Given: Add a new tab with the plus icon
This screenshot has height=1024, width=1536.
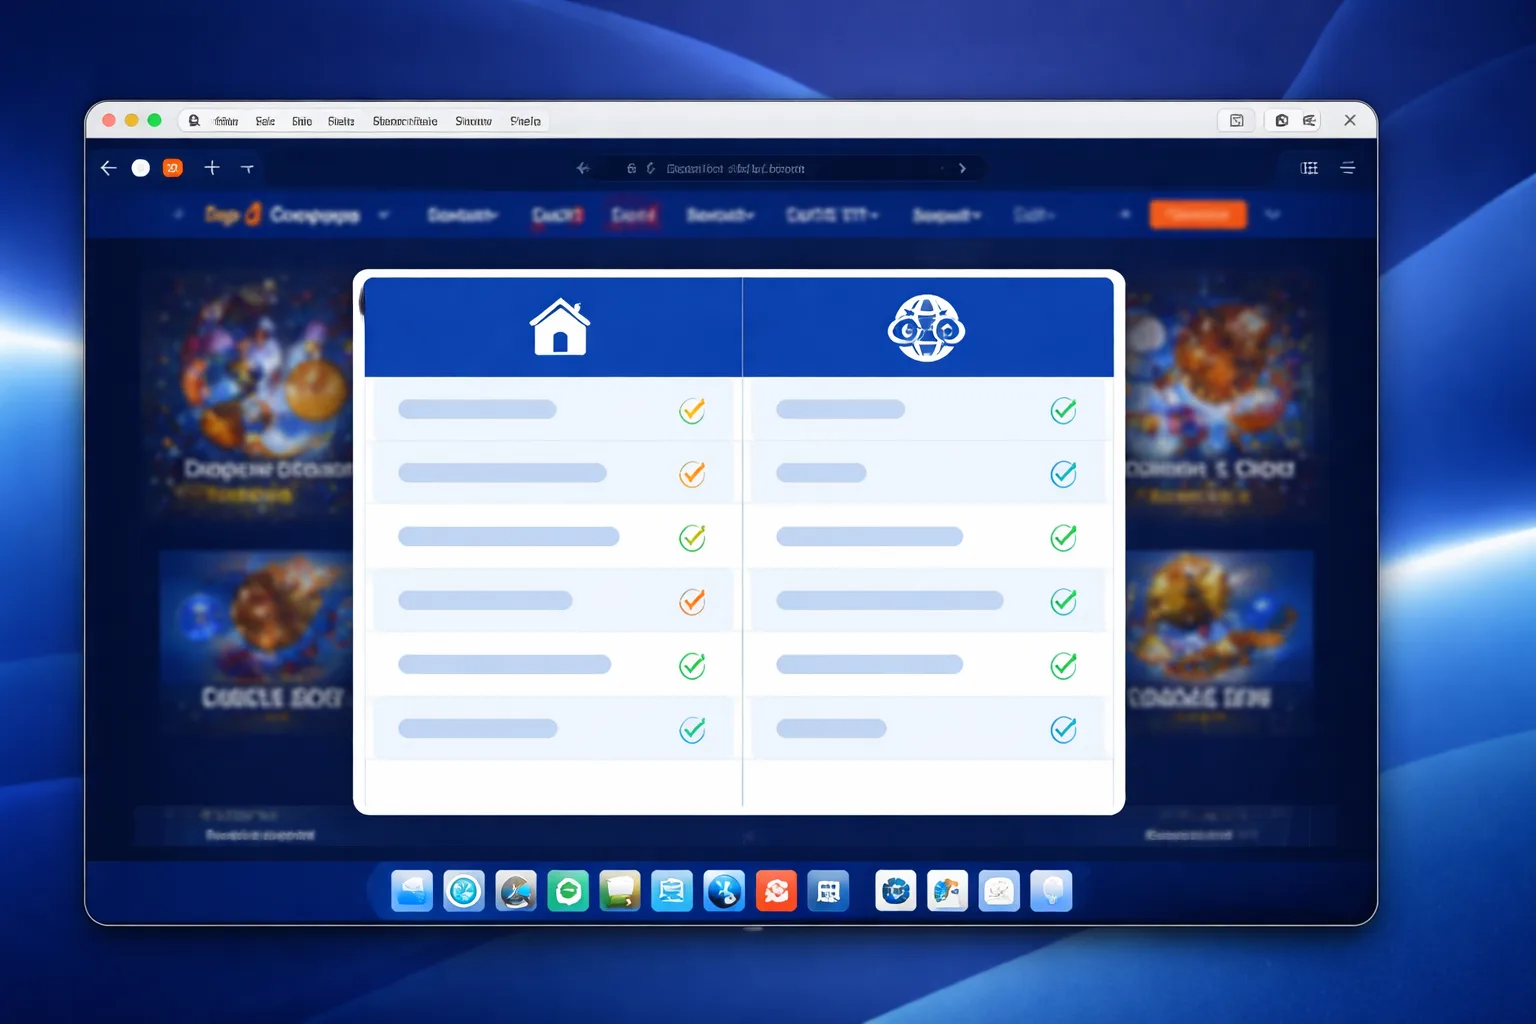Looking at the screenshot, I should (x=212, y=168).
